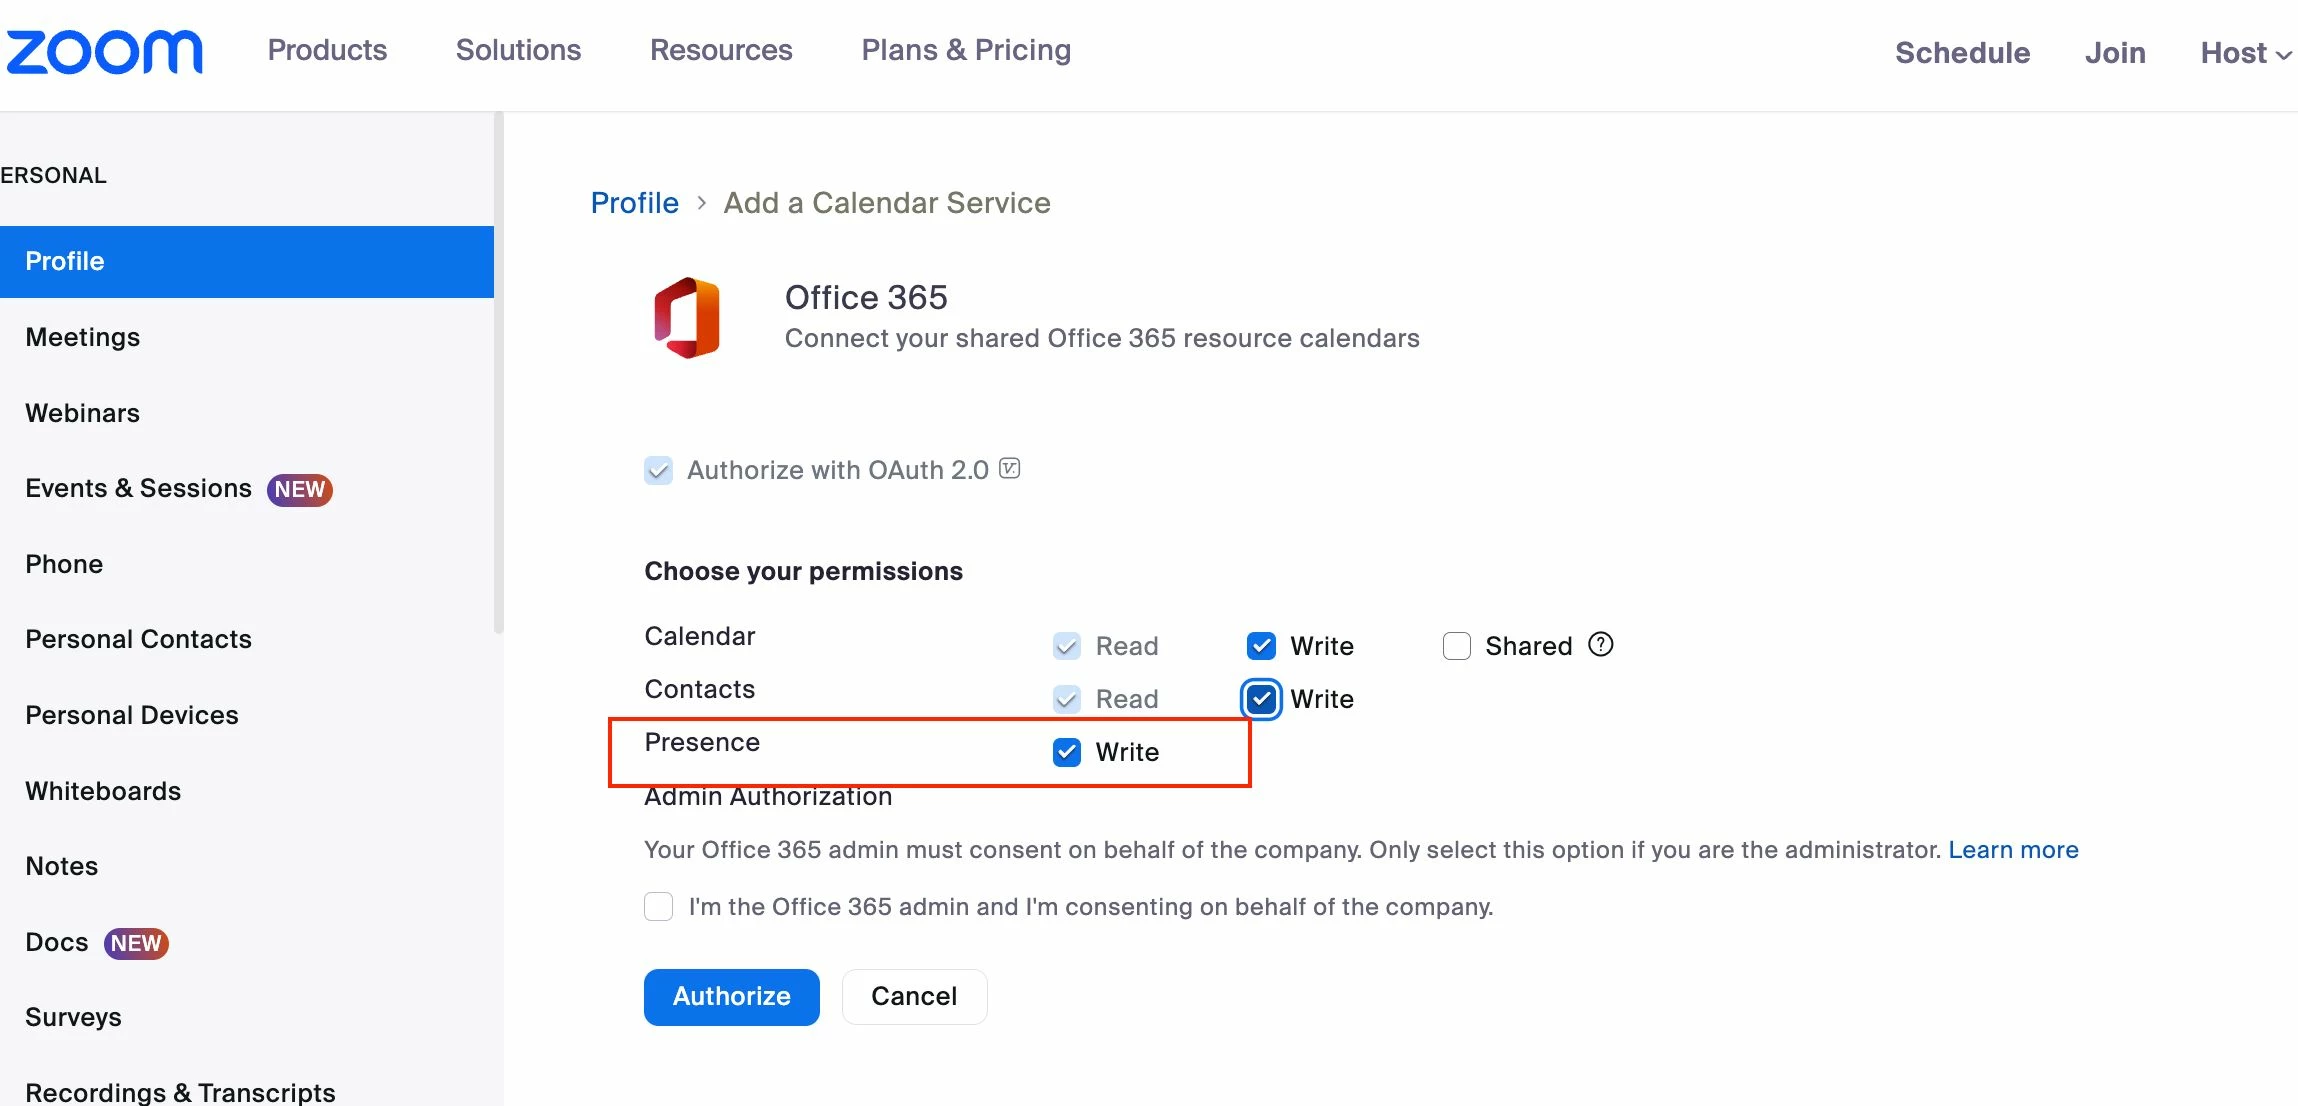Open Meetings in the sidebar
The height and width of the screenshot is (1106, 2298).
point(83,337)
